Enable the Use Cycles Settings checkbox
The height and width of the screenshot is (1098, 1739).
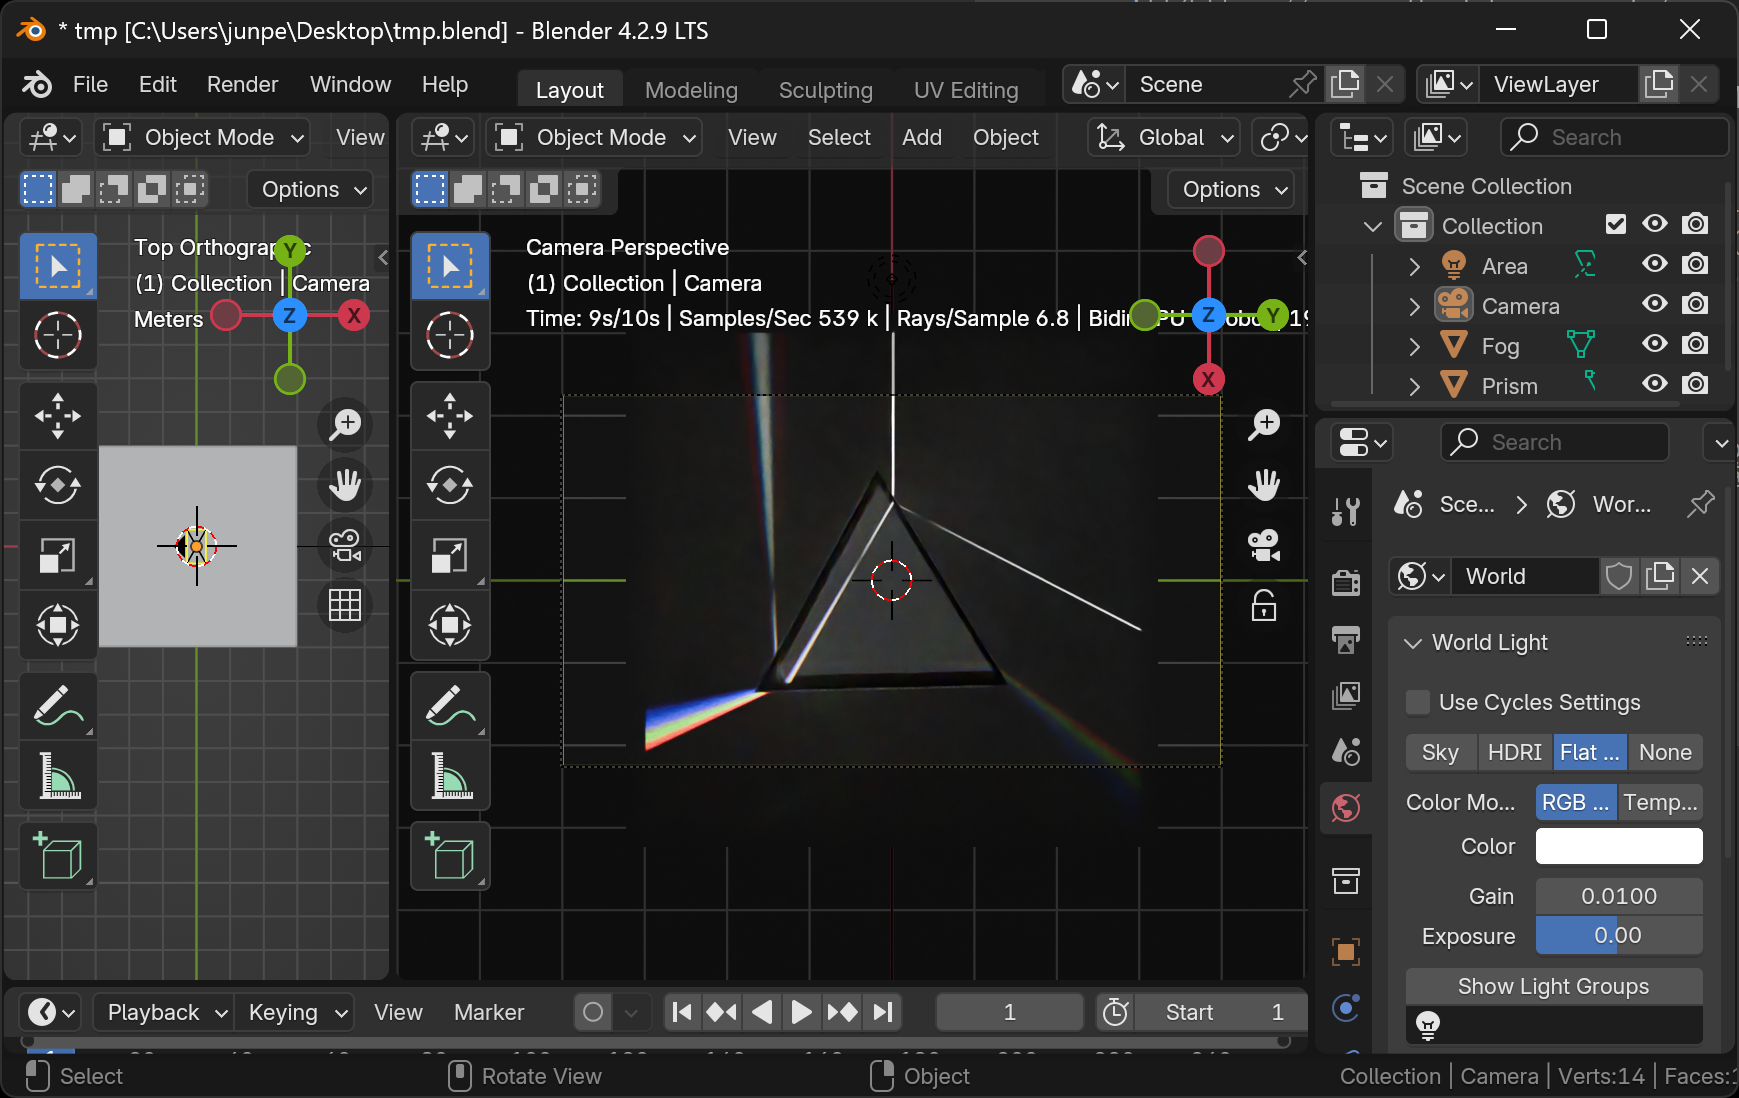(x=1417, y=702)
